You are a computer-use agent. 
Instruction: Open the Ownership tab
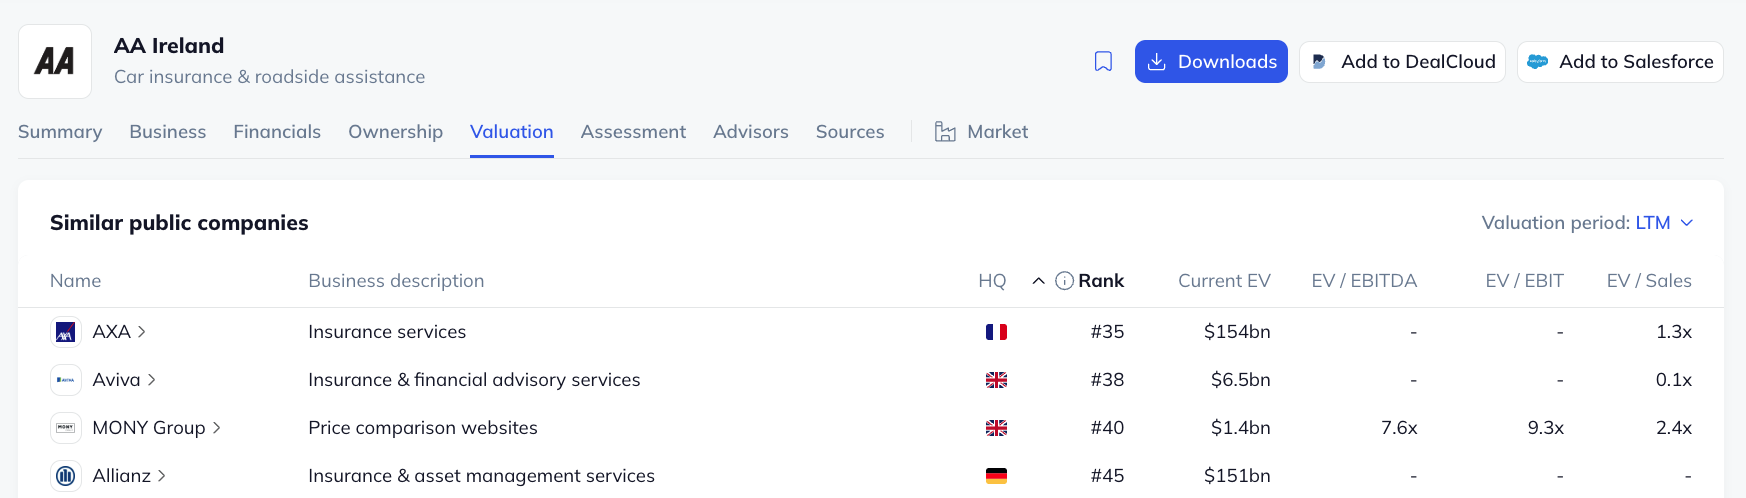click(x=395, y=132)
